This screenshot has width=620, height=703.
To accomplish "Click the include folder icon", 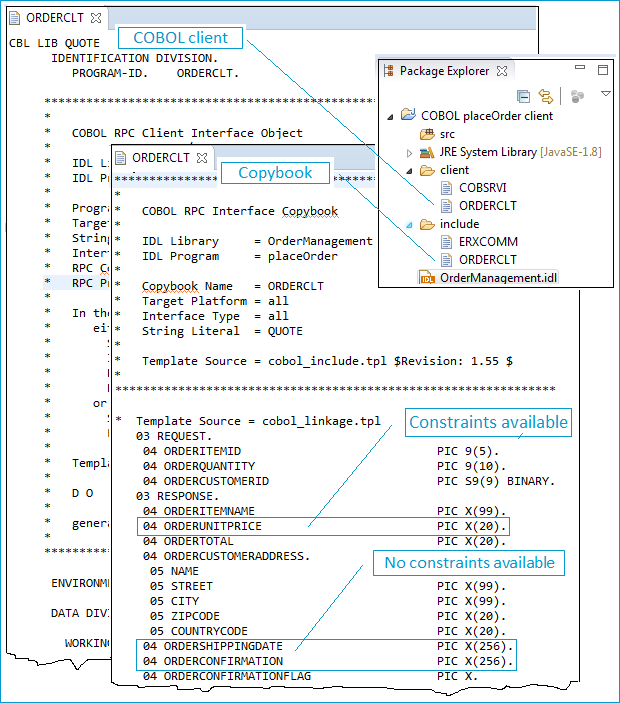I will (427, 224).
